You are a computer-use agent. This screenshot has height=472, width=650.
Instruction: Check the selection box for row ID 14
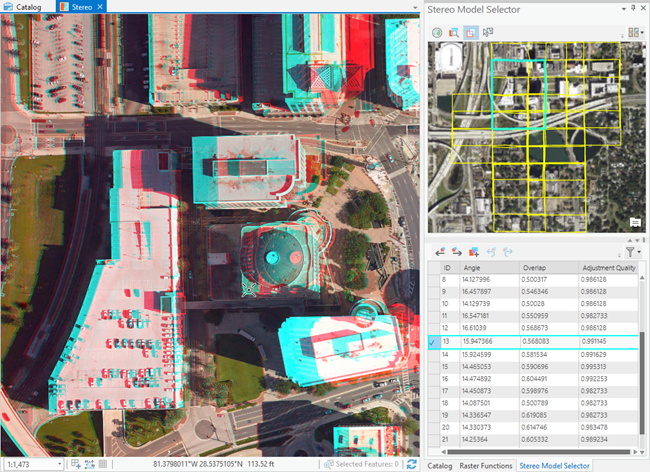(434, 355)
